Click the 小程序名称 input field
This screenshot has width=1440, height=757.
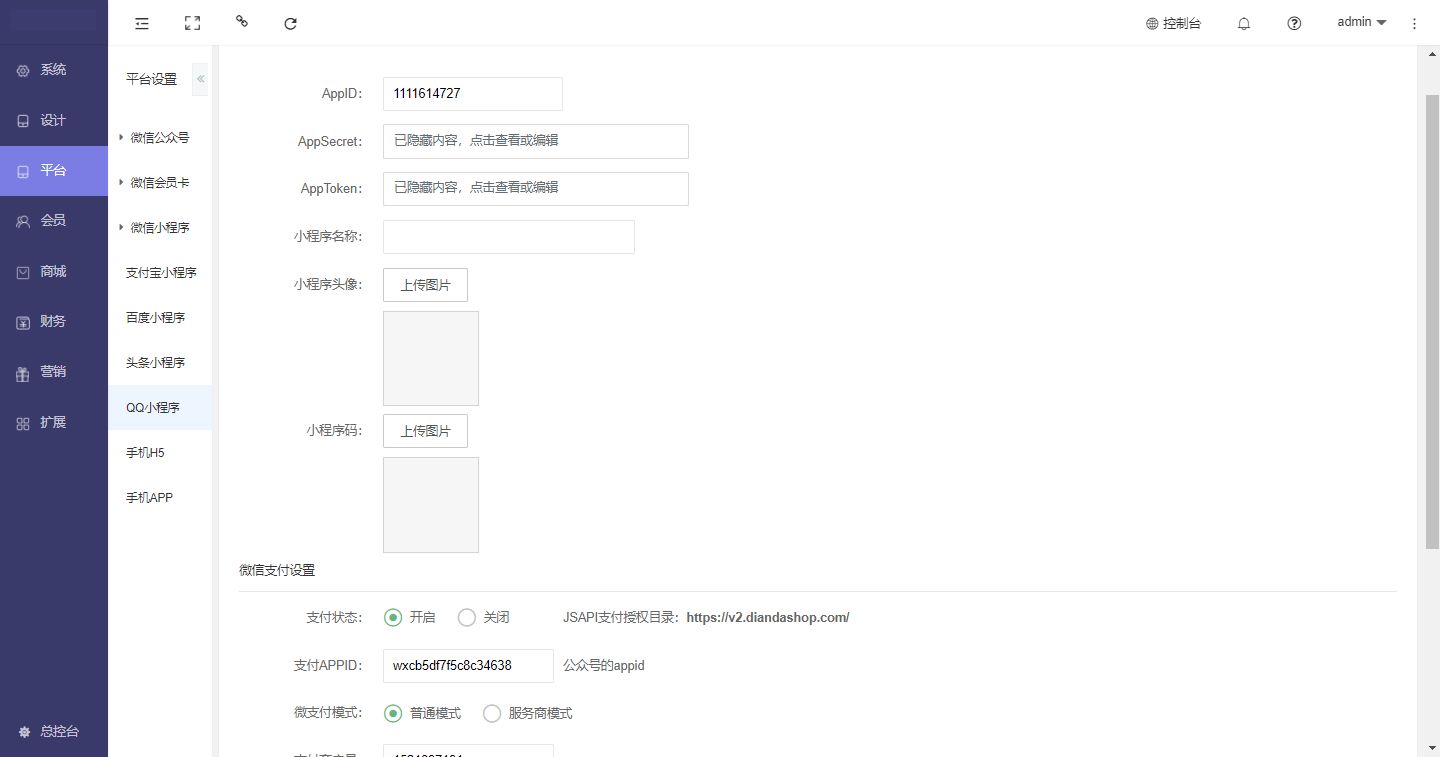508,237
